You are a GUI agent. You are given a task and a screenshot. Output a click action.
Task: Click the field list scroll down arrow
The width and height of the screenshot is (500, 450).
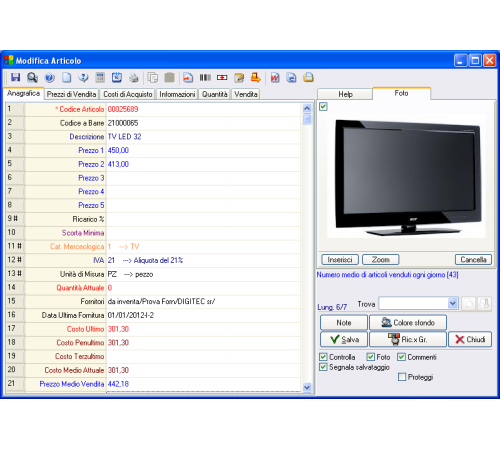307,387
